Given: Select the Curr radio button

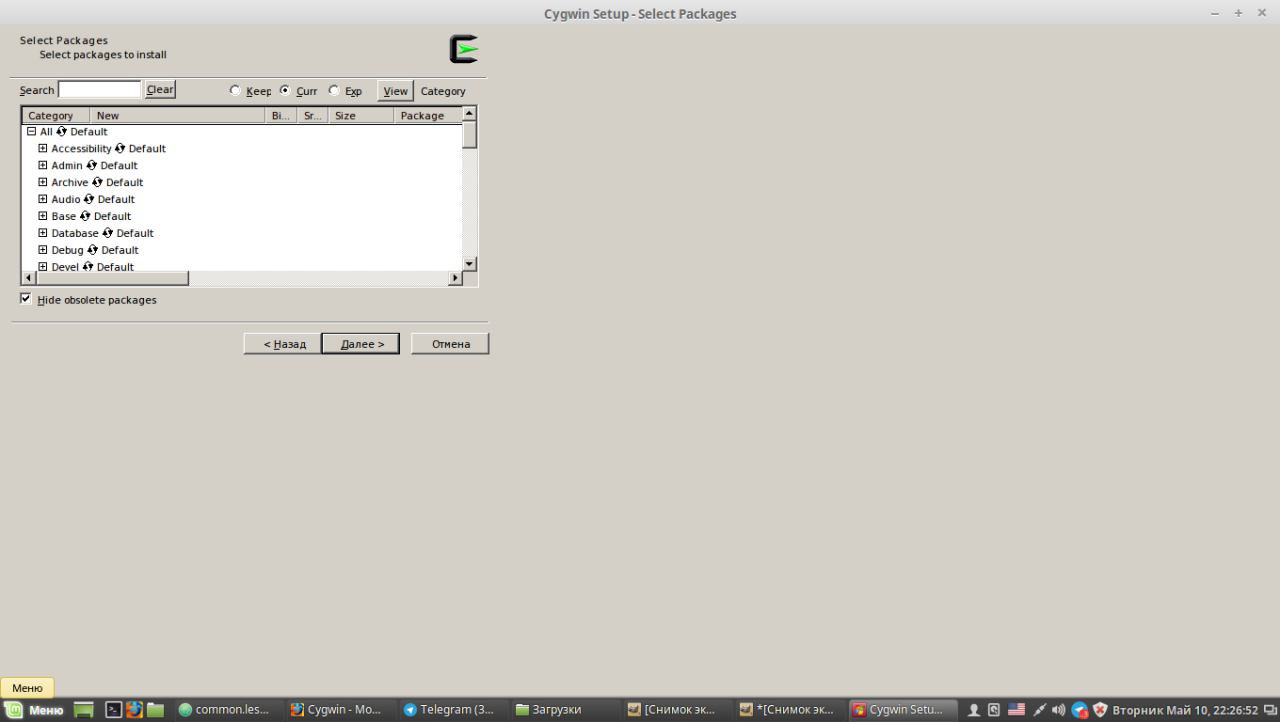Looking at the screenshot, I should pos(285,90).
